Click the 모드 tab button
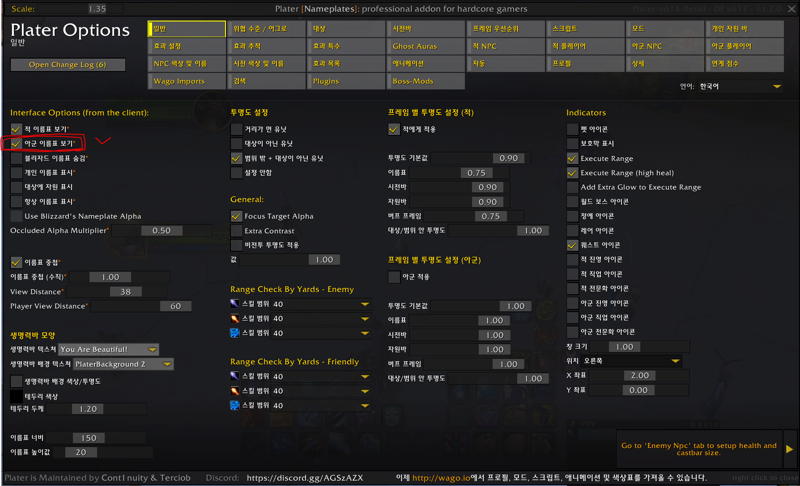This screenshot has width=800, height=486. pyautogui.click(x=665, y=29)
